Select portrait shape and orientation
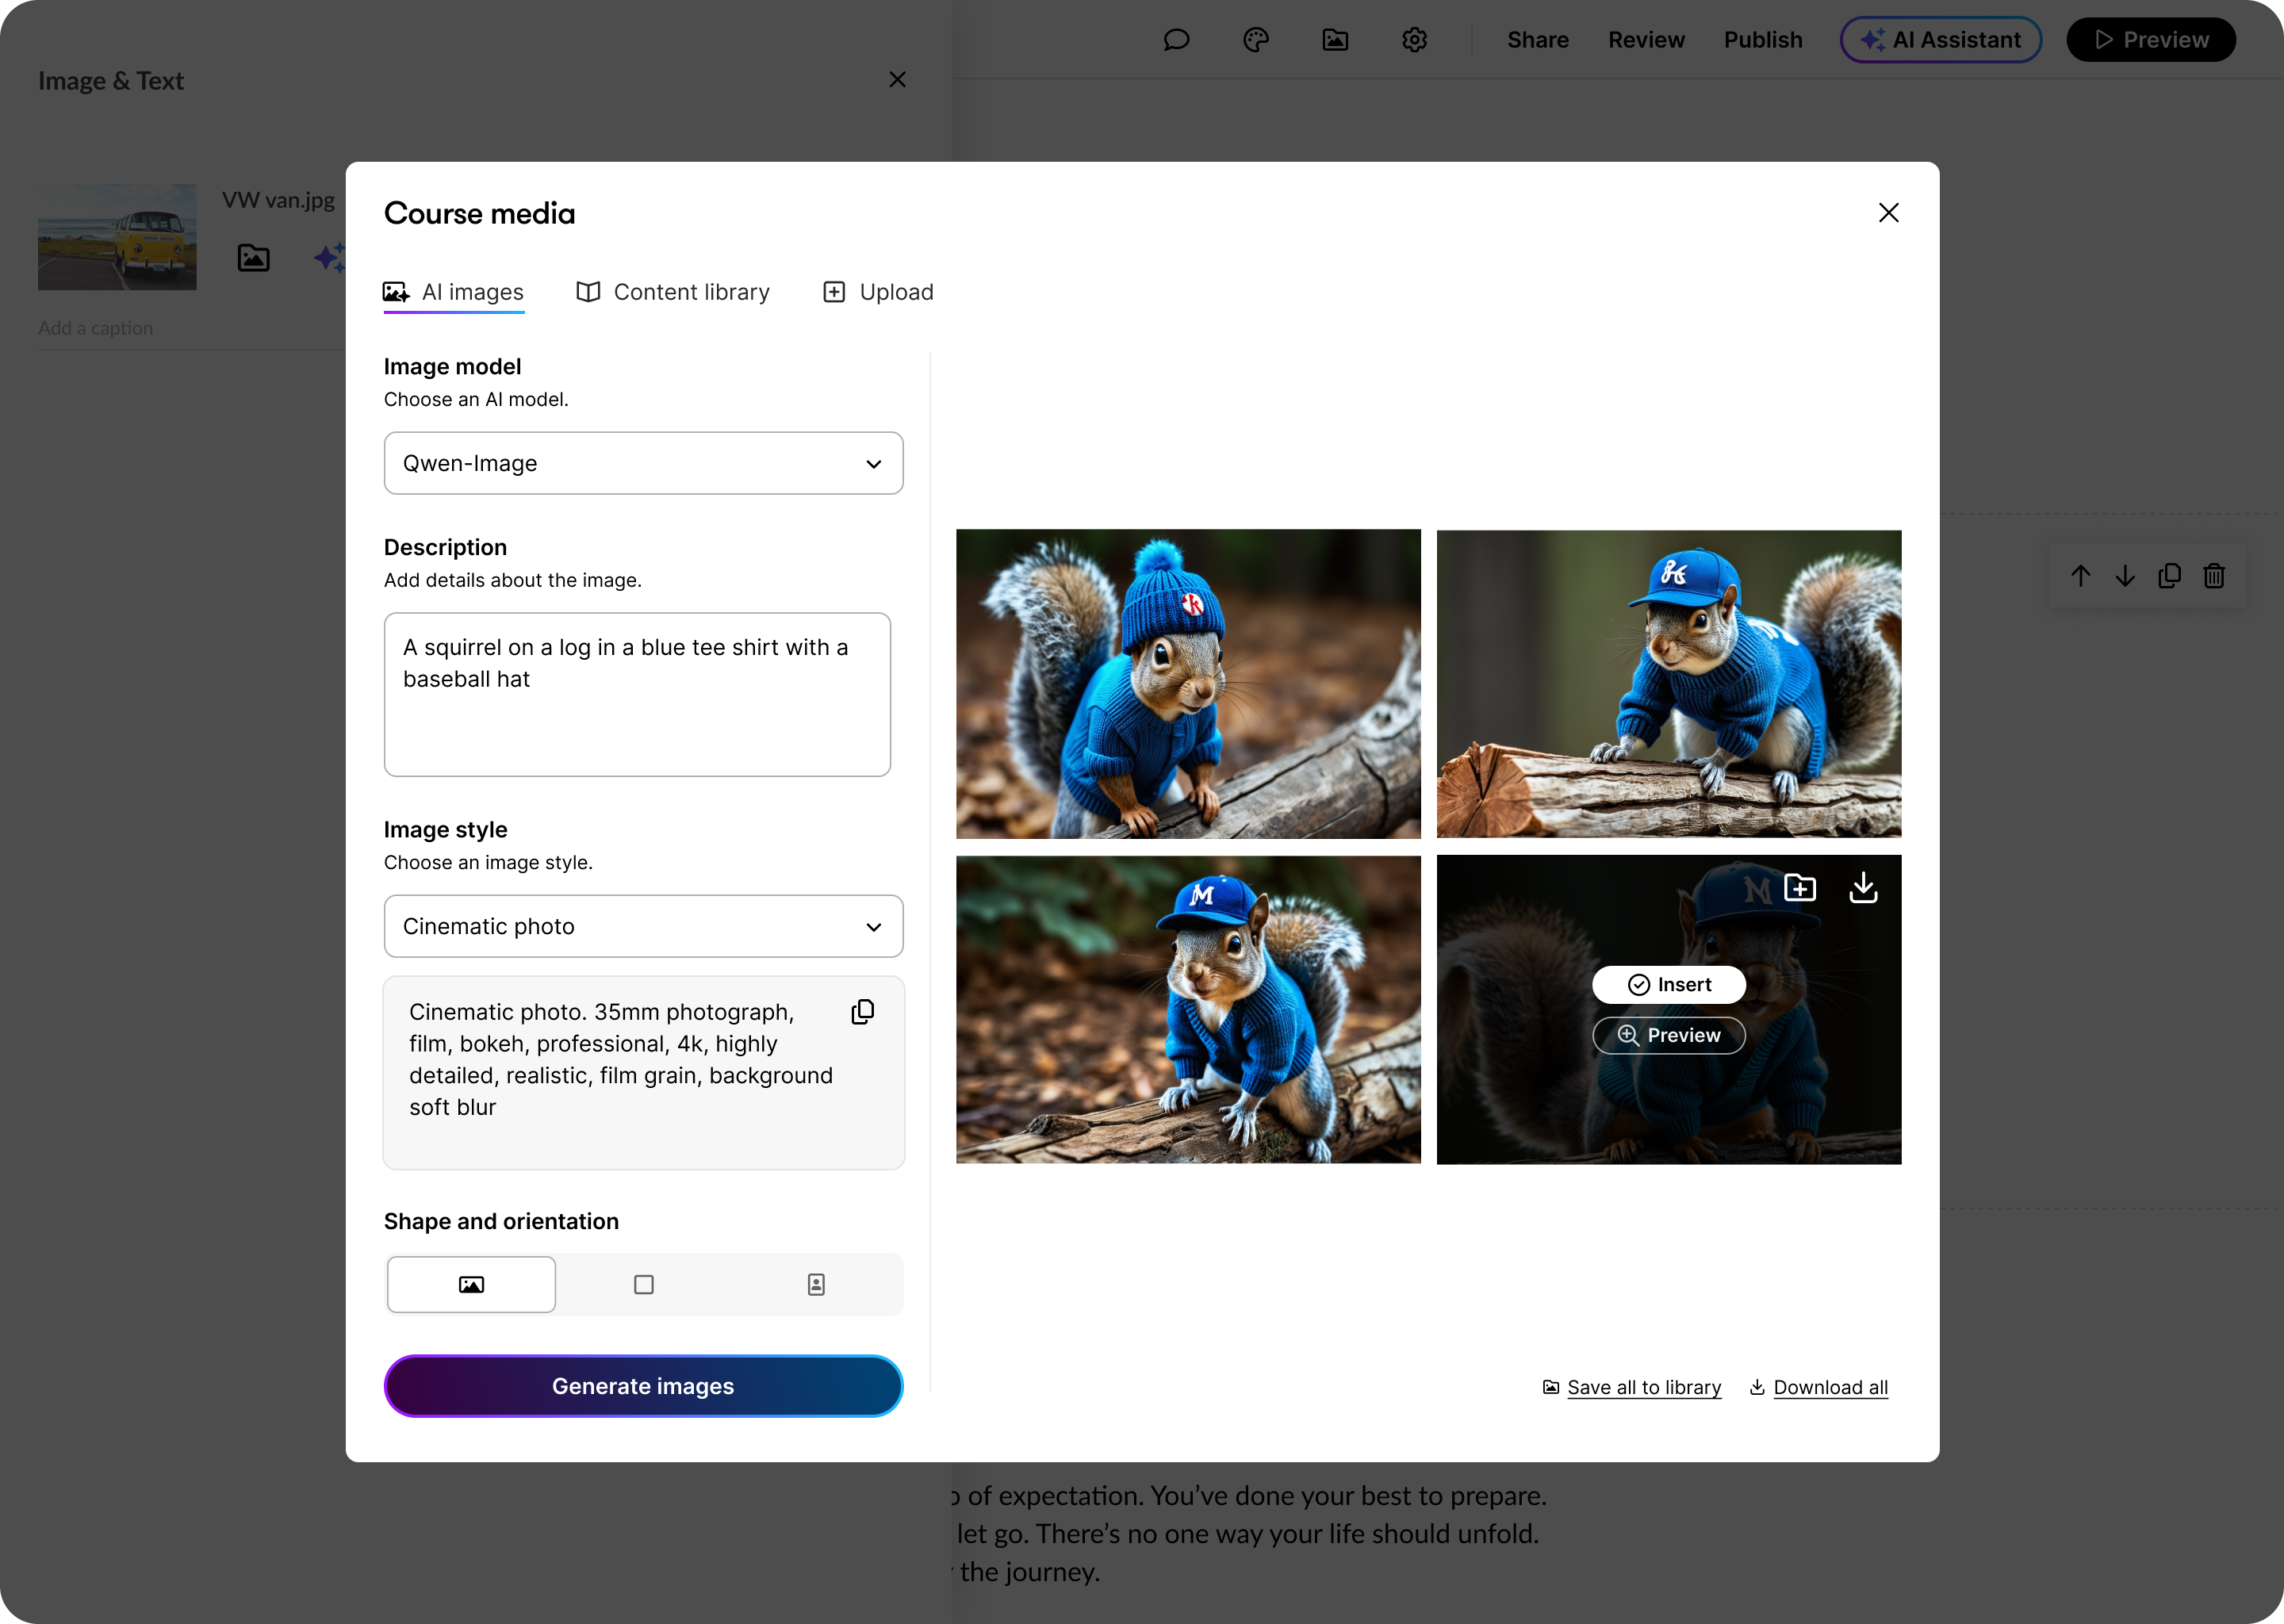This screenshot has height=1624, width=2284. coord(816,1284)
